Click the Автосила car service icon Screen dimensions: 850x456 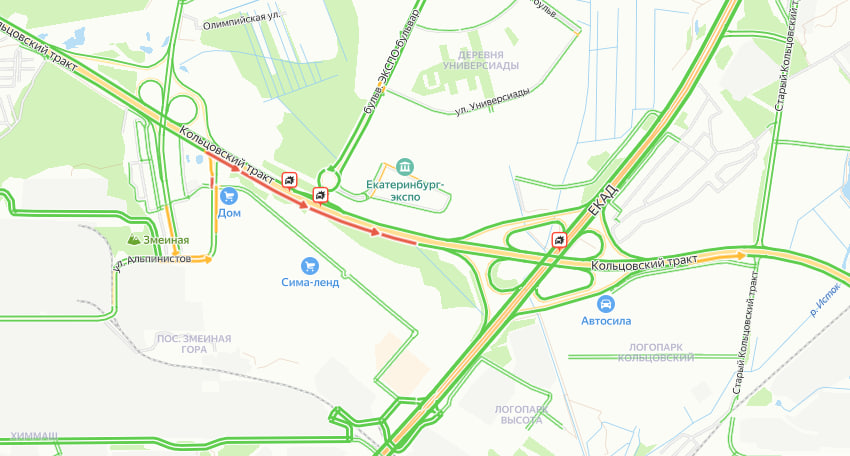[x=606, y=304]
